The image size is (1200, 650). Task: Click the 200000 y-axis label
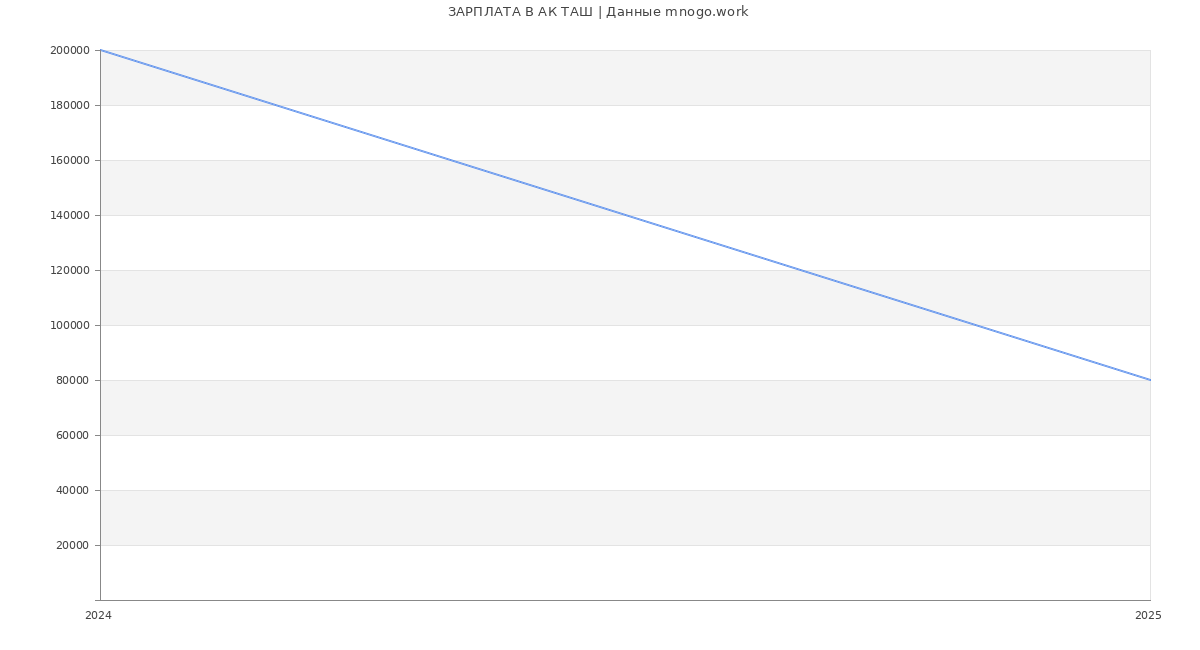70,50
